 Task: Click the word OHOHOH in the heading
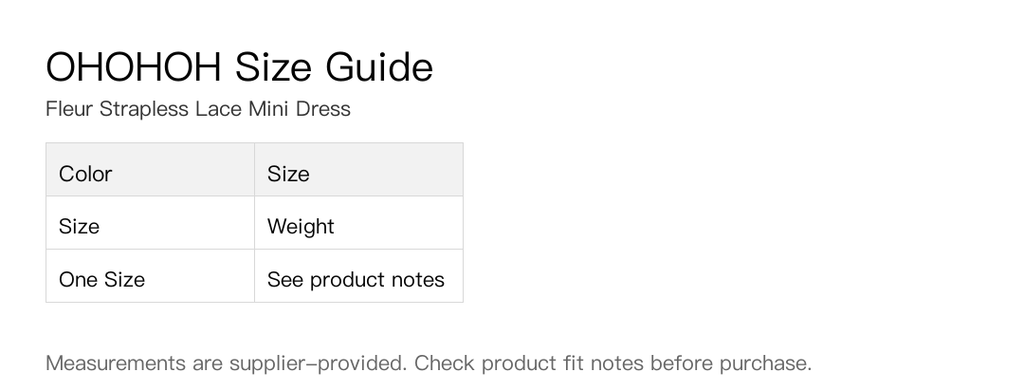pyautogui.click(x=133, y=67)
